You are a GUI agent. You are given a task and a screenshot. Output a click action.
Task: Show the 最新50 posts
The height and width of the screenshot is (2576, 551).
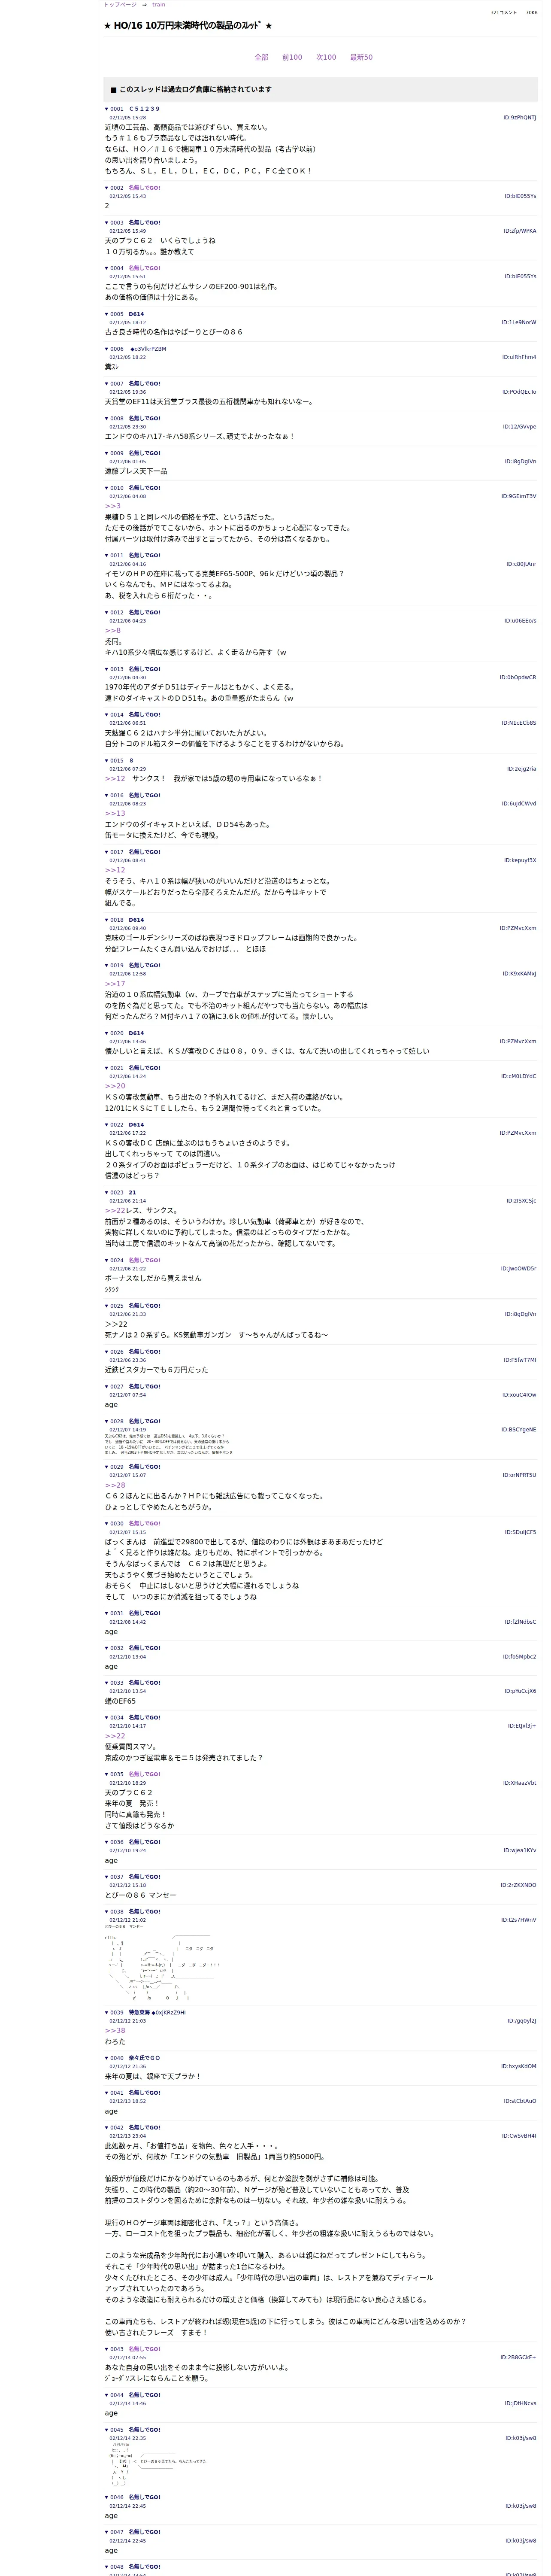(x=361, y=57)
